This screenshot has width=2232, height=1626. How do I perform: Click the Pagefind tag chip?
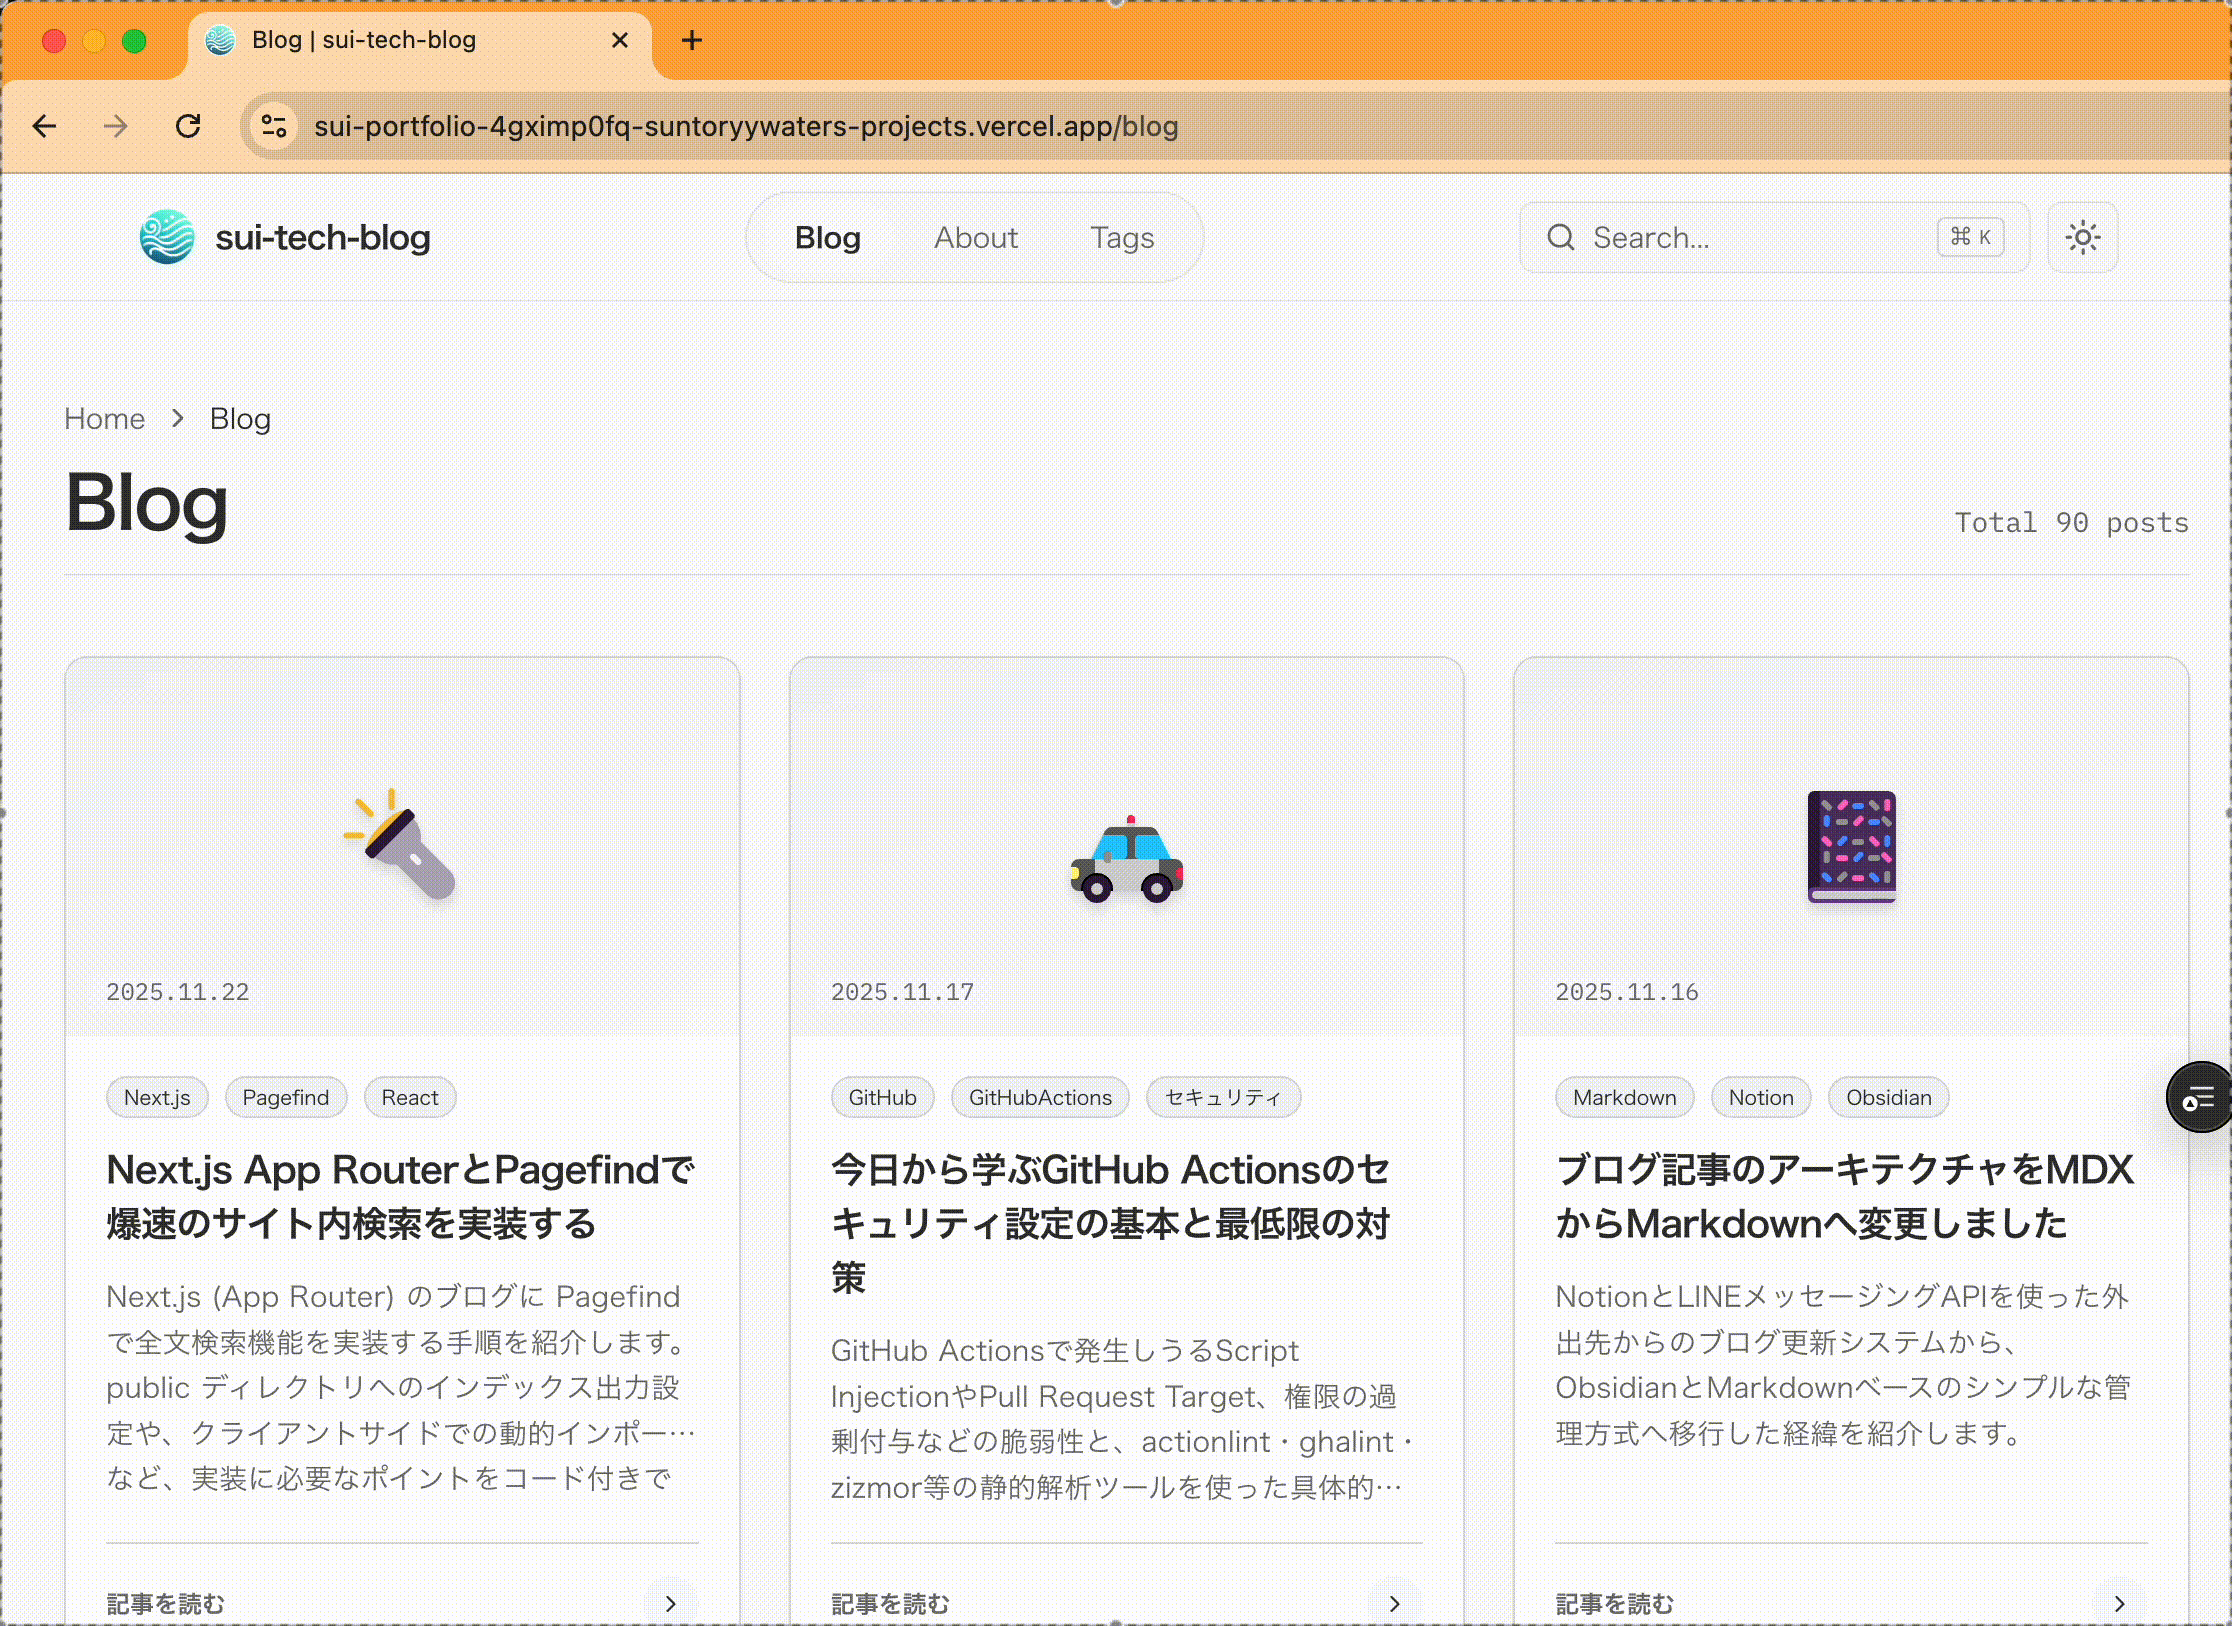point(285,1097)
